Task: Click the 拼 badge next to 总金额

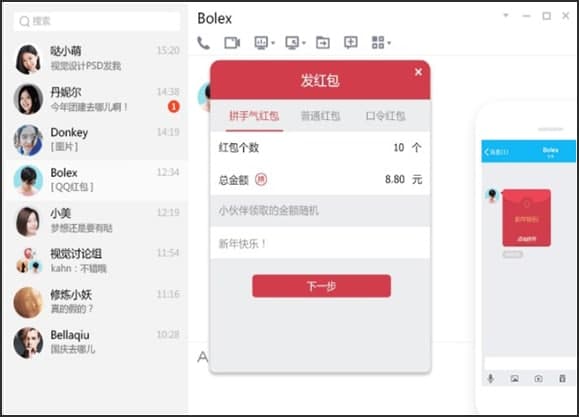Action: [261, 180]
